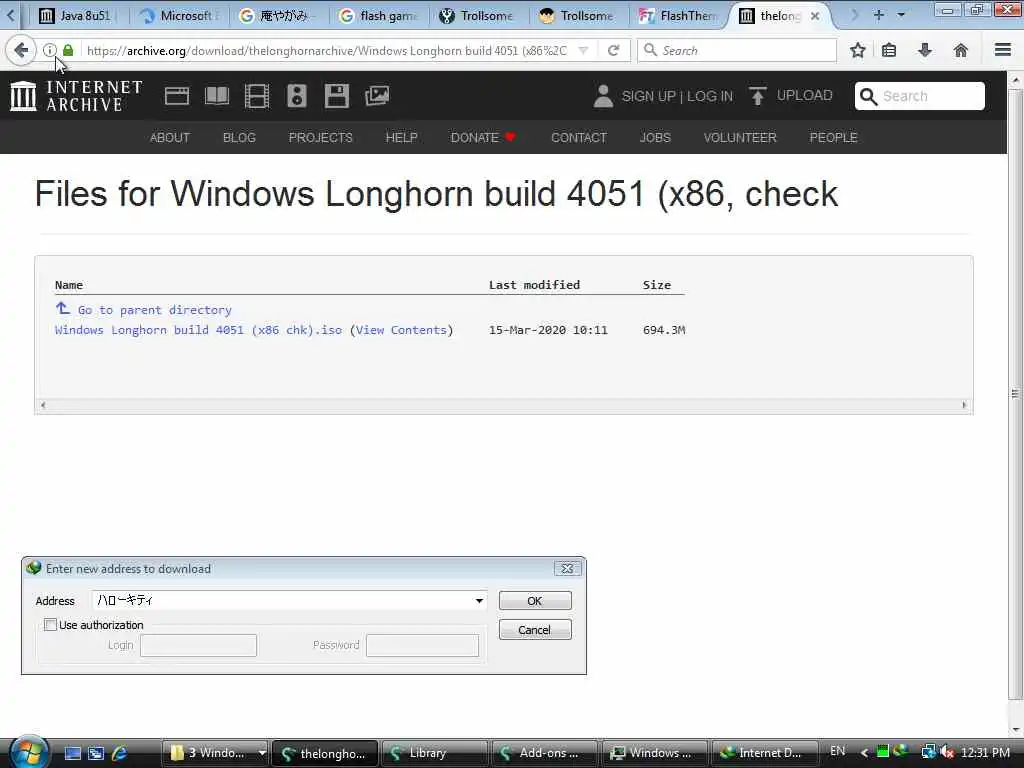
Task: Open the bookmarks list icon
Action: pos(889,50)
